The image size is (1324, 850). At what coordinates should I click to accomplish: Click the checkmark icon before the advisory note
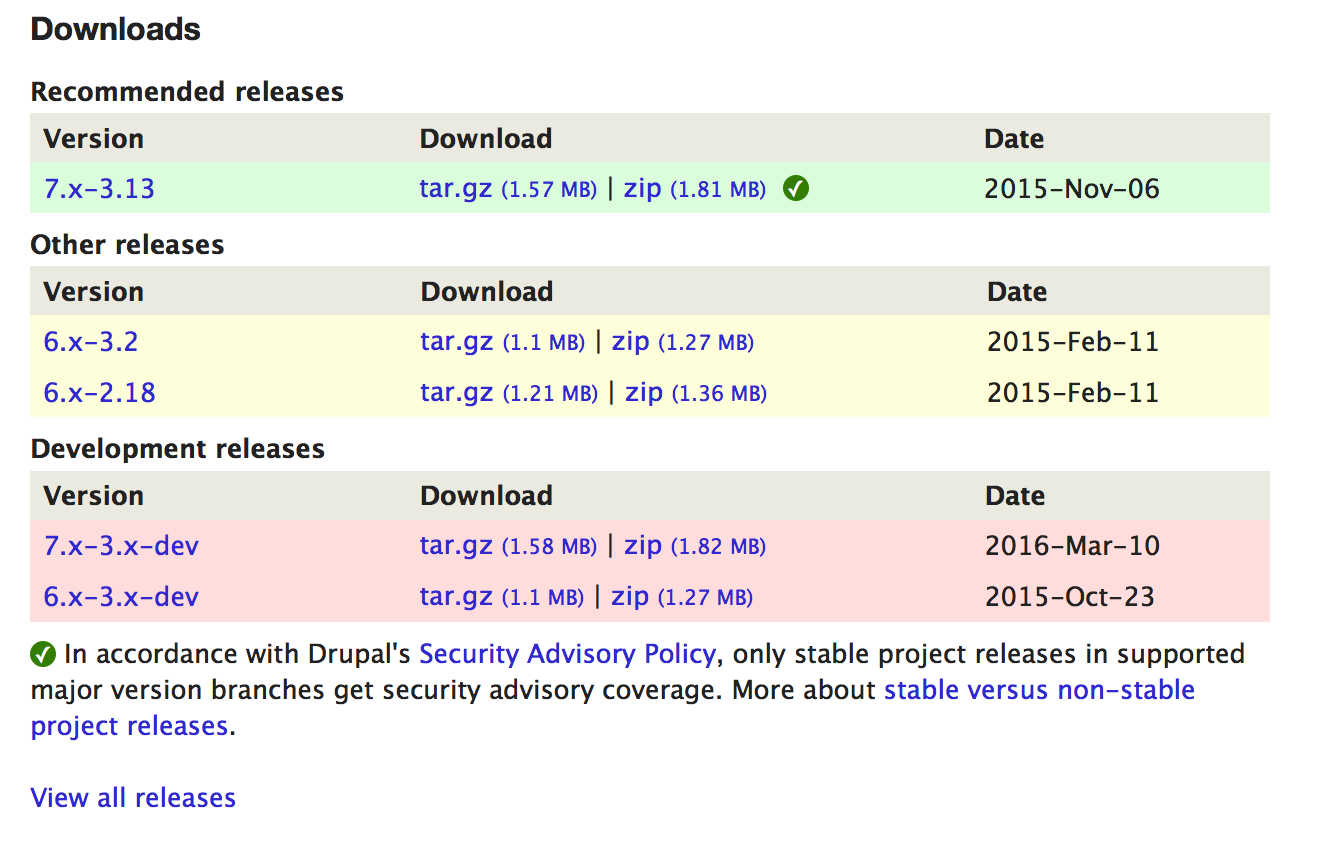click(42, 654)
